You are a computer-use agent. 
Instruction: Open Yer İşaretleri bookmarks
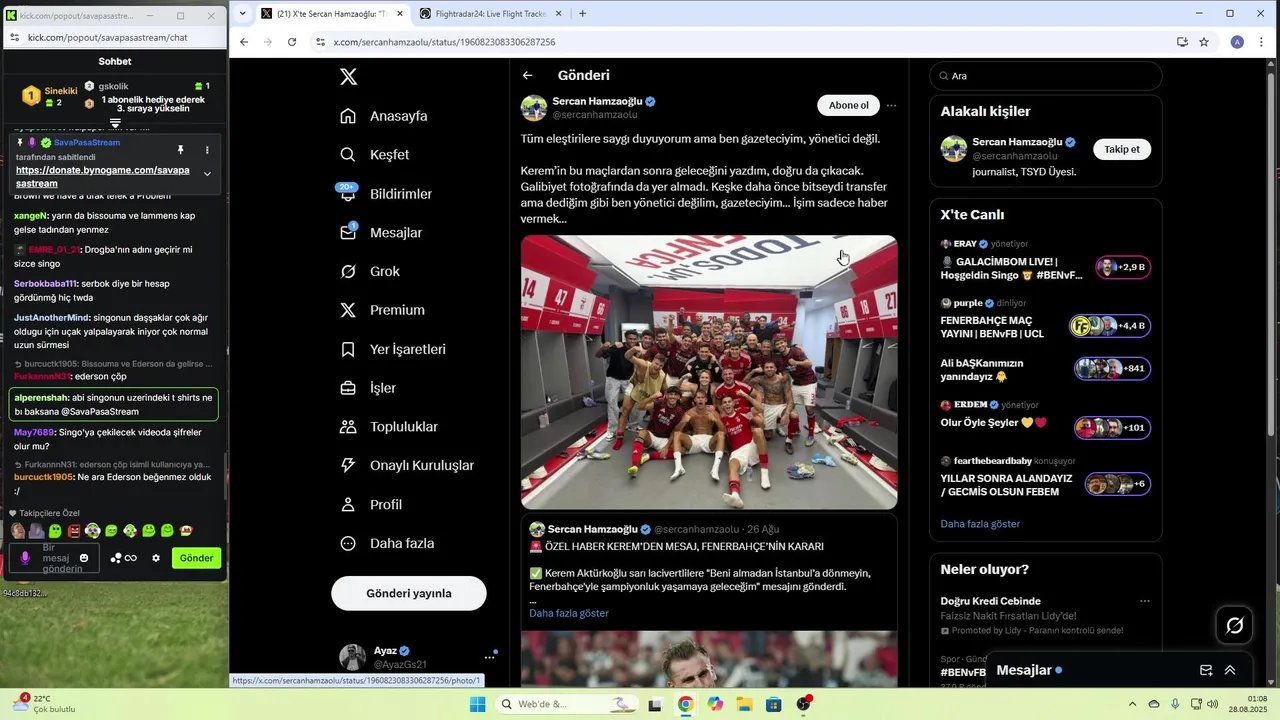click(393, 349)
